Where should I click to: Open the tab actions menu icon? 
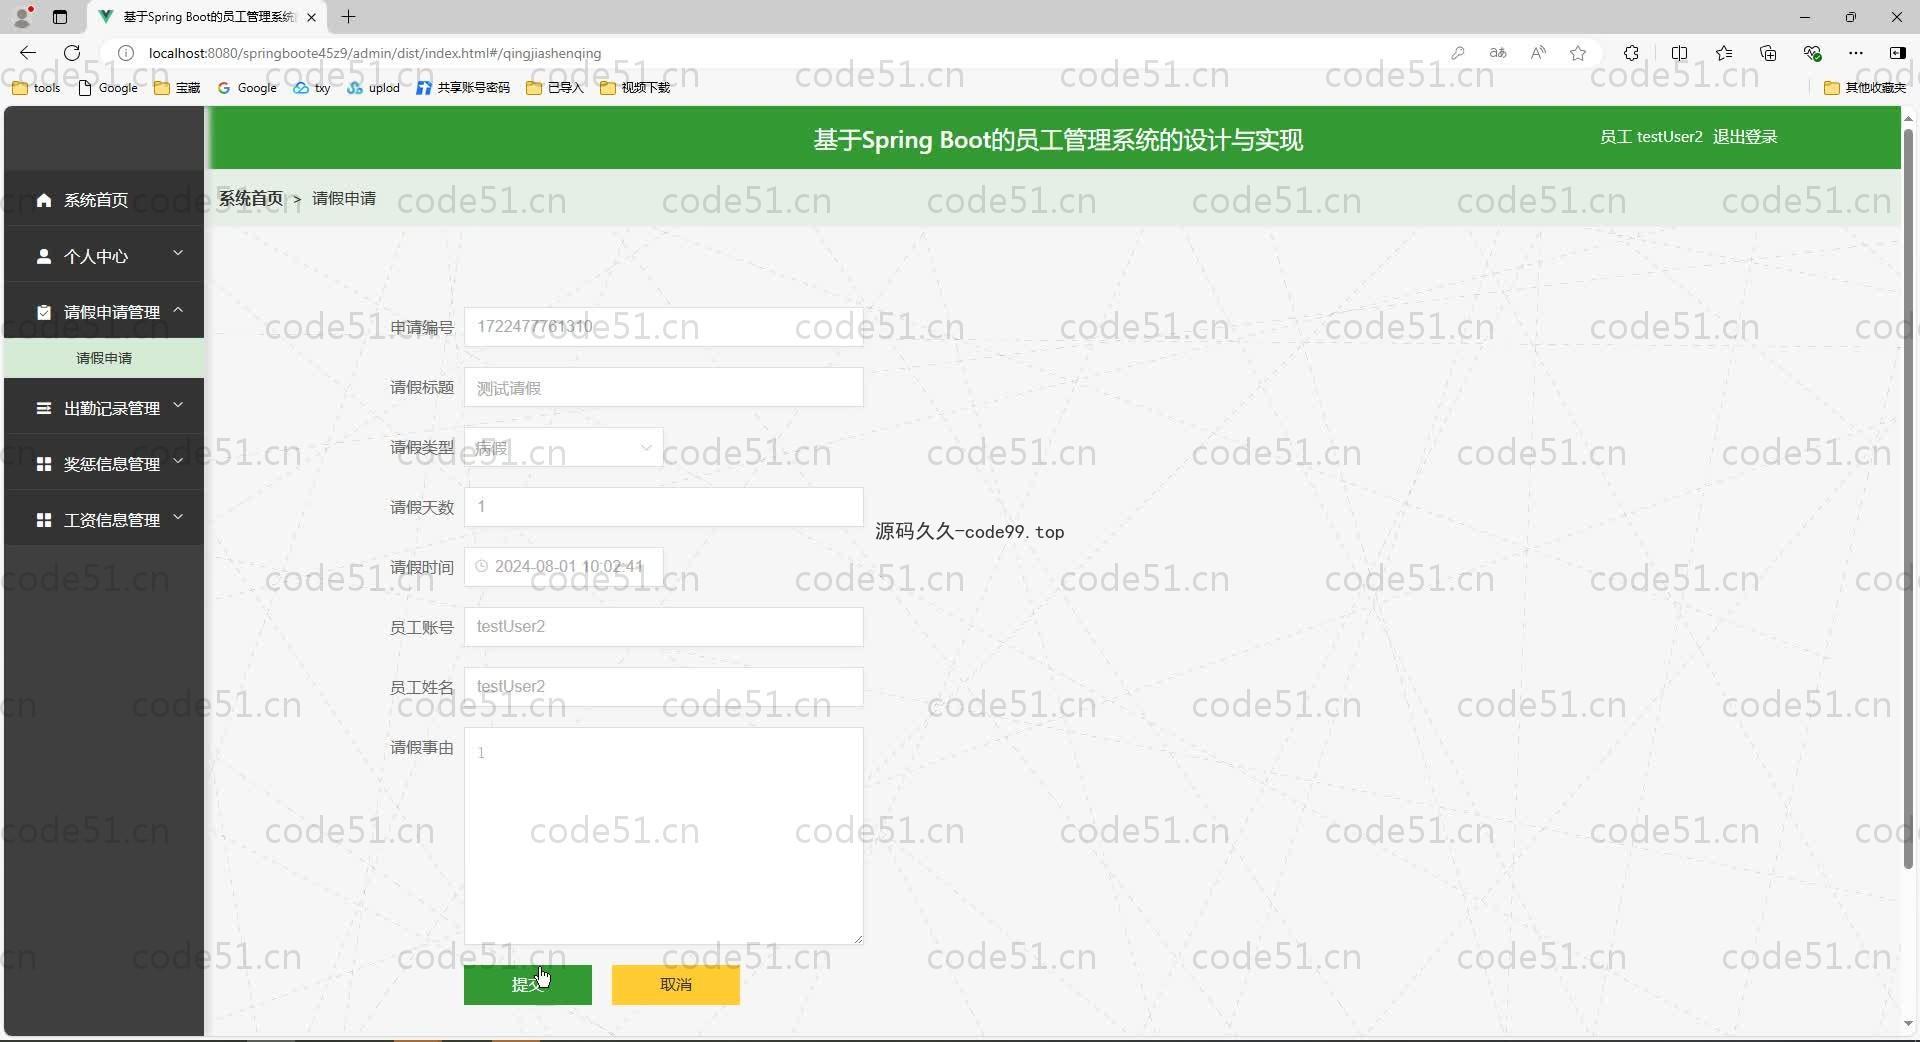[x=60, y=17]
